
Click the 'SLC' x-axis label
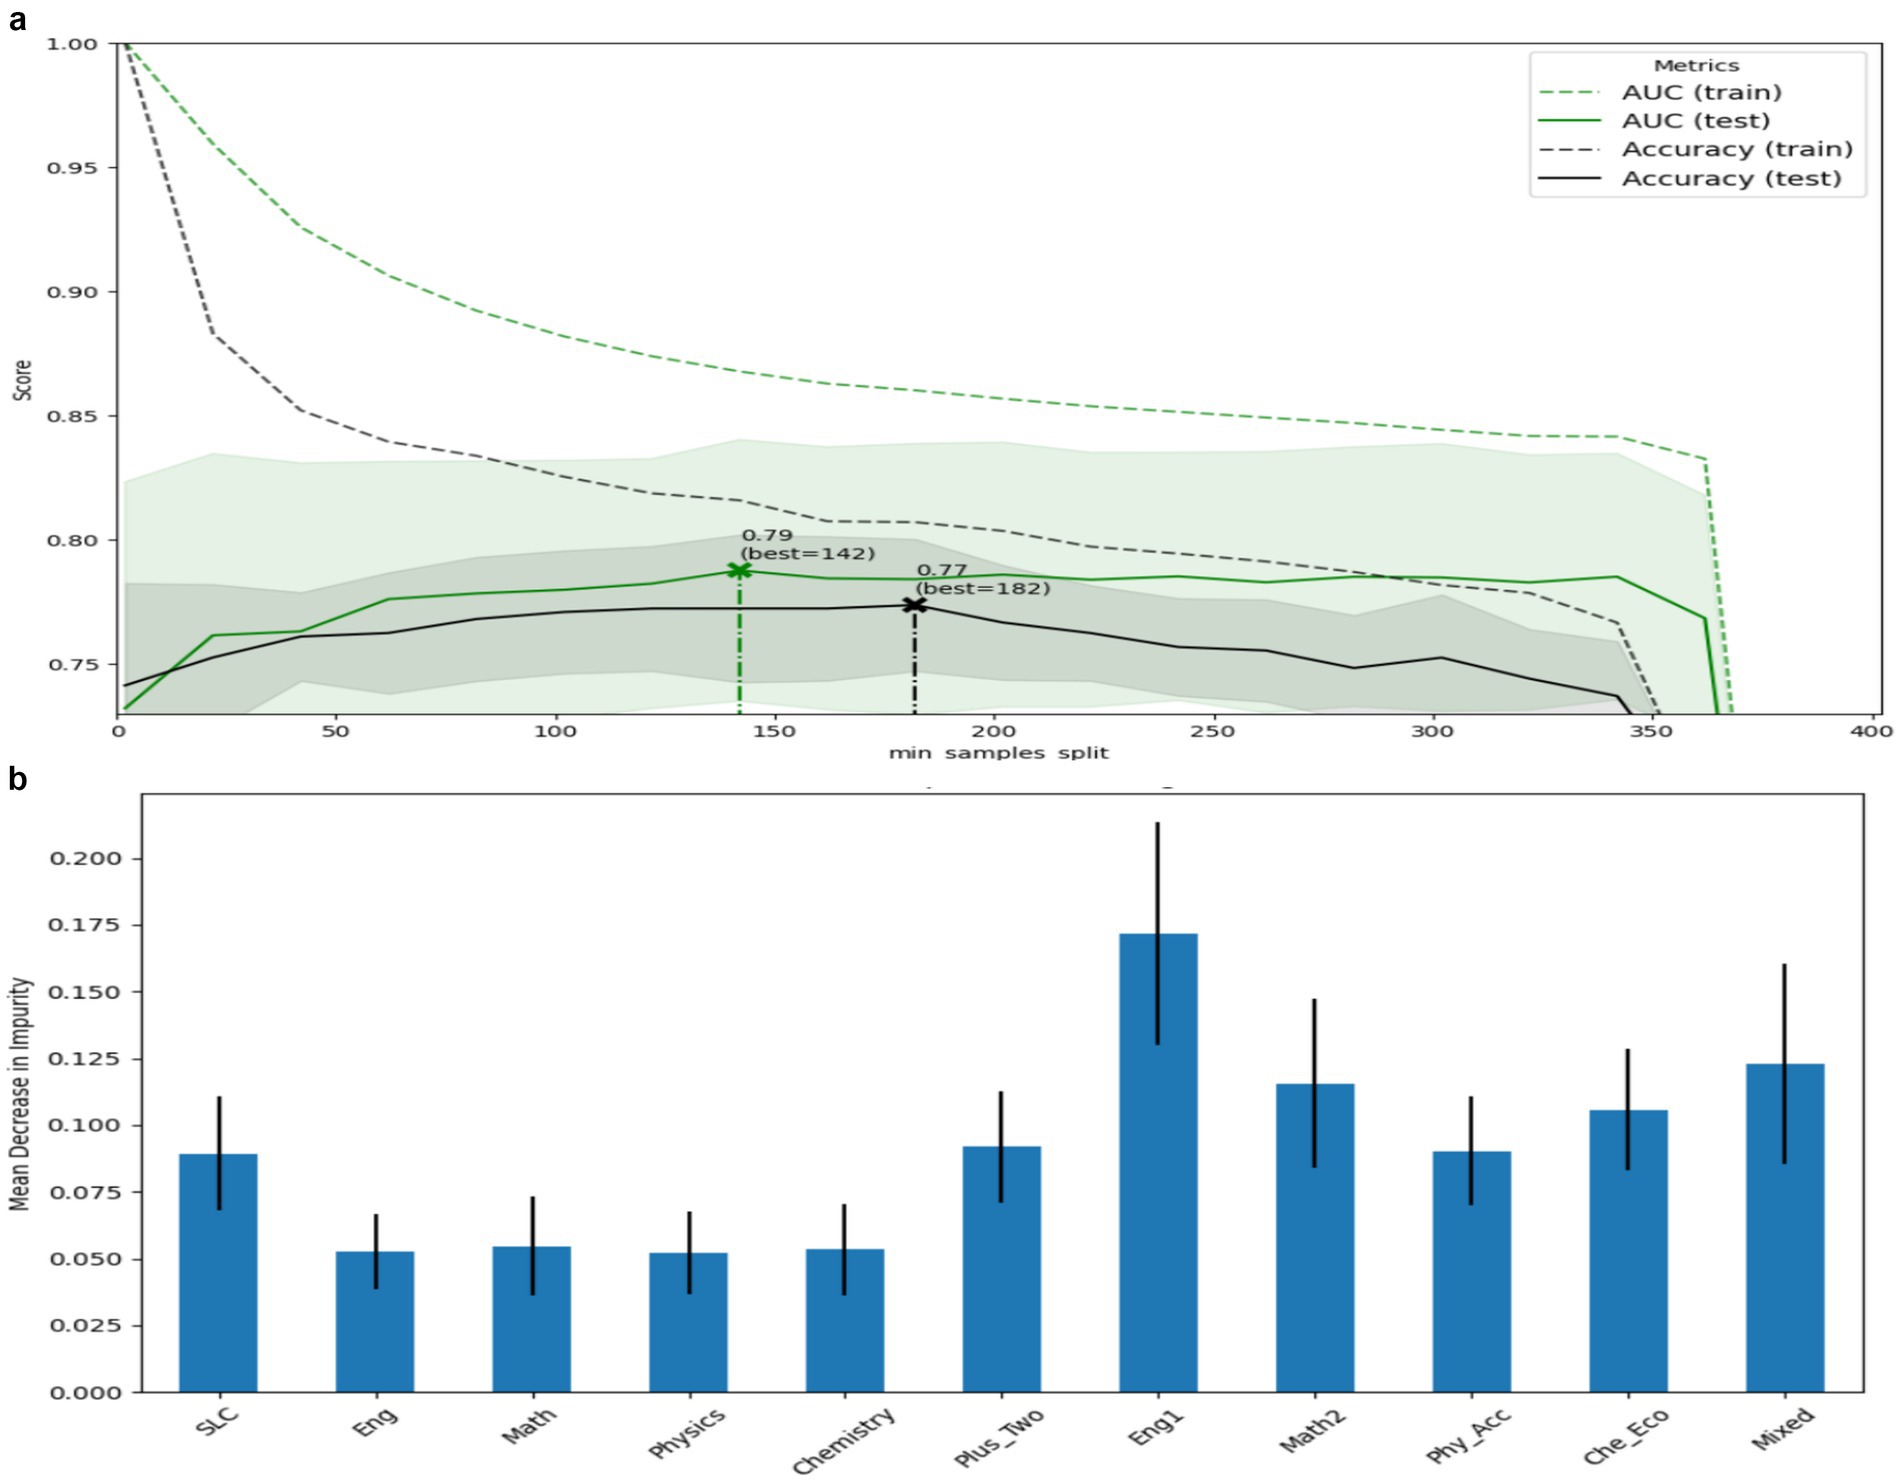click(218, 1421)
